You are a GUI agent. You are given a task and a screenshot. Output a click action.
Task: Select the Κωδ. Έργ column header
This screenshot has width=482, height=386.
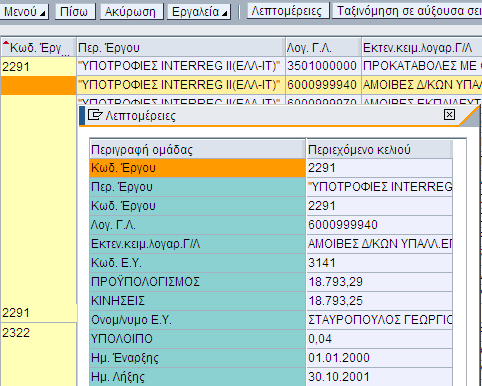tap(38, 47)
